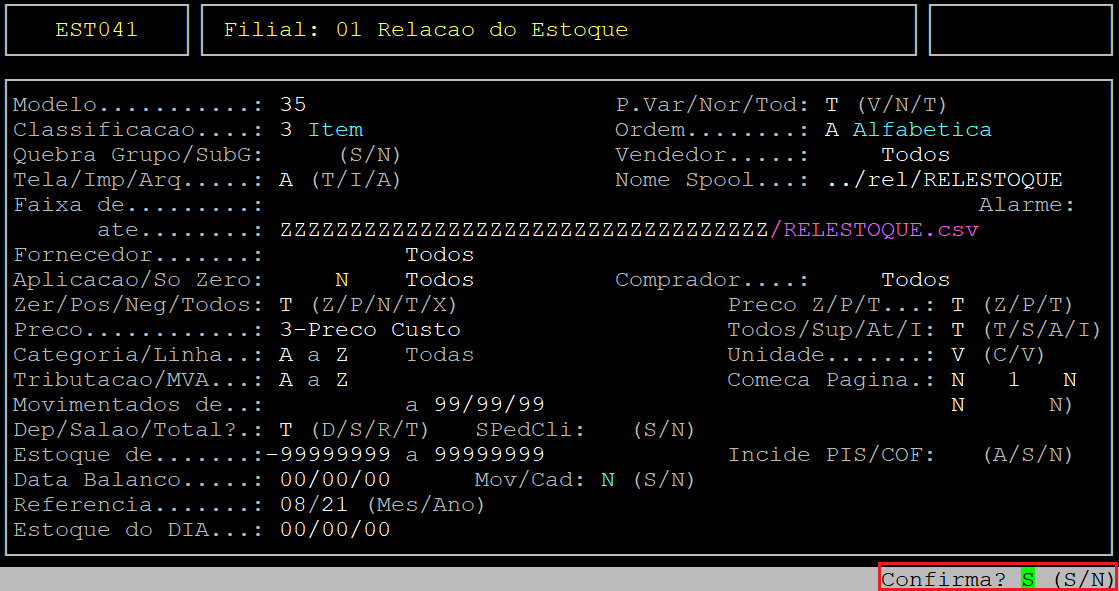Click the Modelo field value 35

pyautogui.click(x=293, y=105)
